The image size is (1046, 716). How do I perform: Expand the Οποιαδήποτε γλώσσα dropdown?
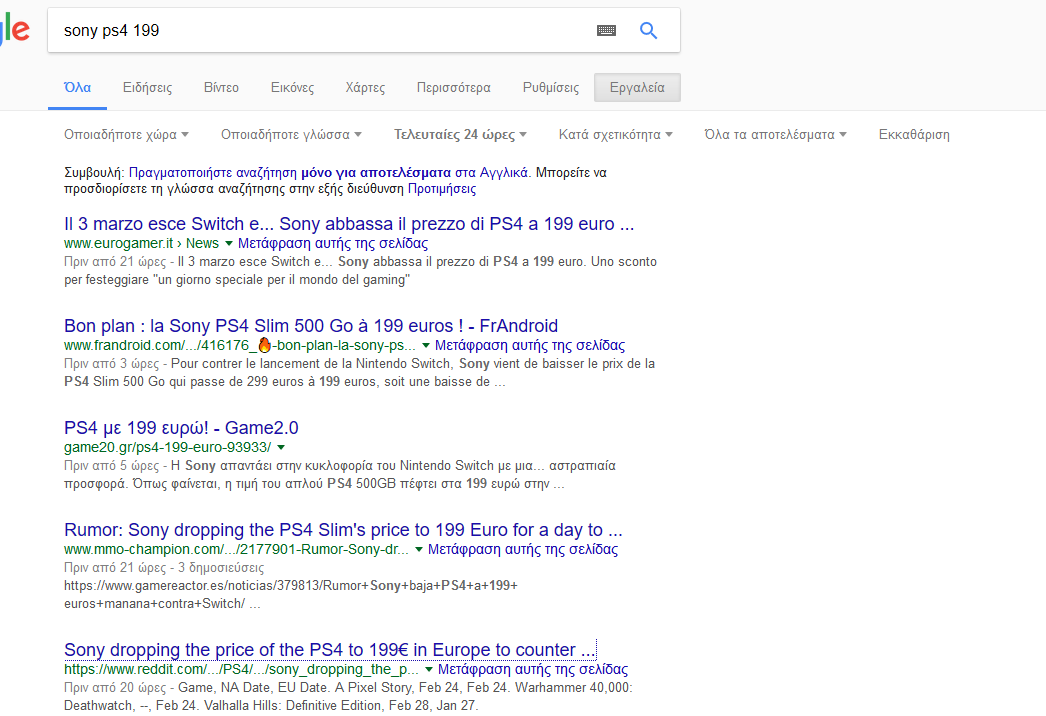(292, 134)
